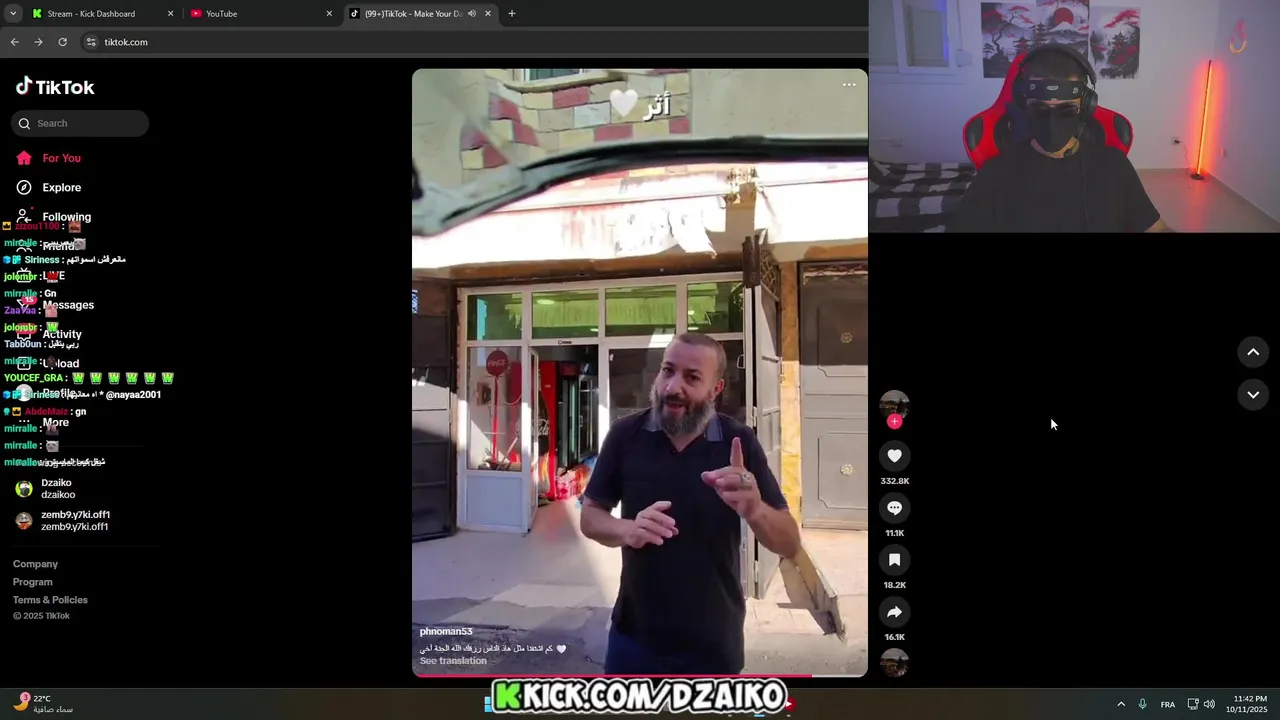Viewport: 1280px width, 720px height.
Task: Open phnoman53 profile link
Action: pyautogui.click(x=446, y=632)
